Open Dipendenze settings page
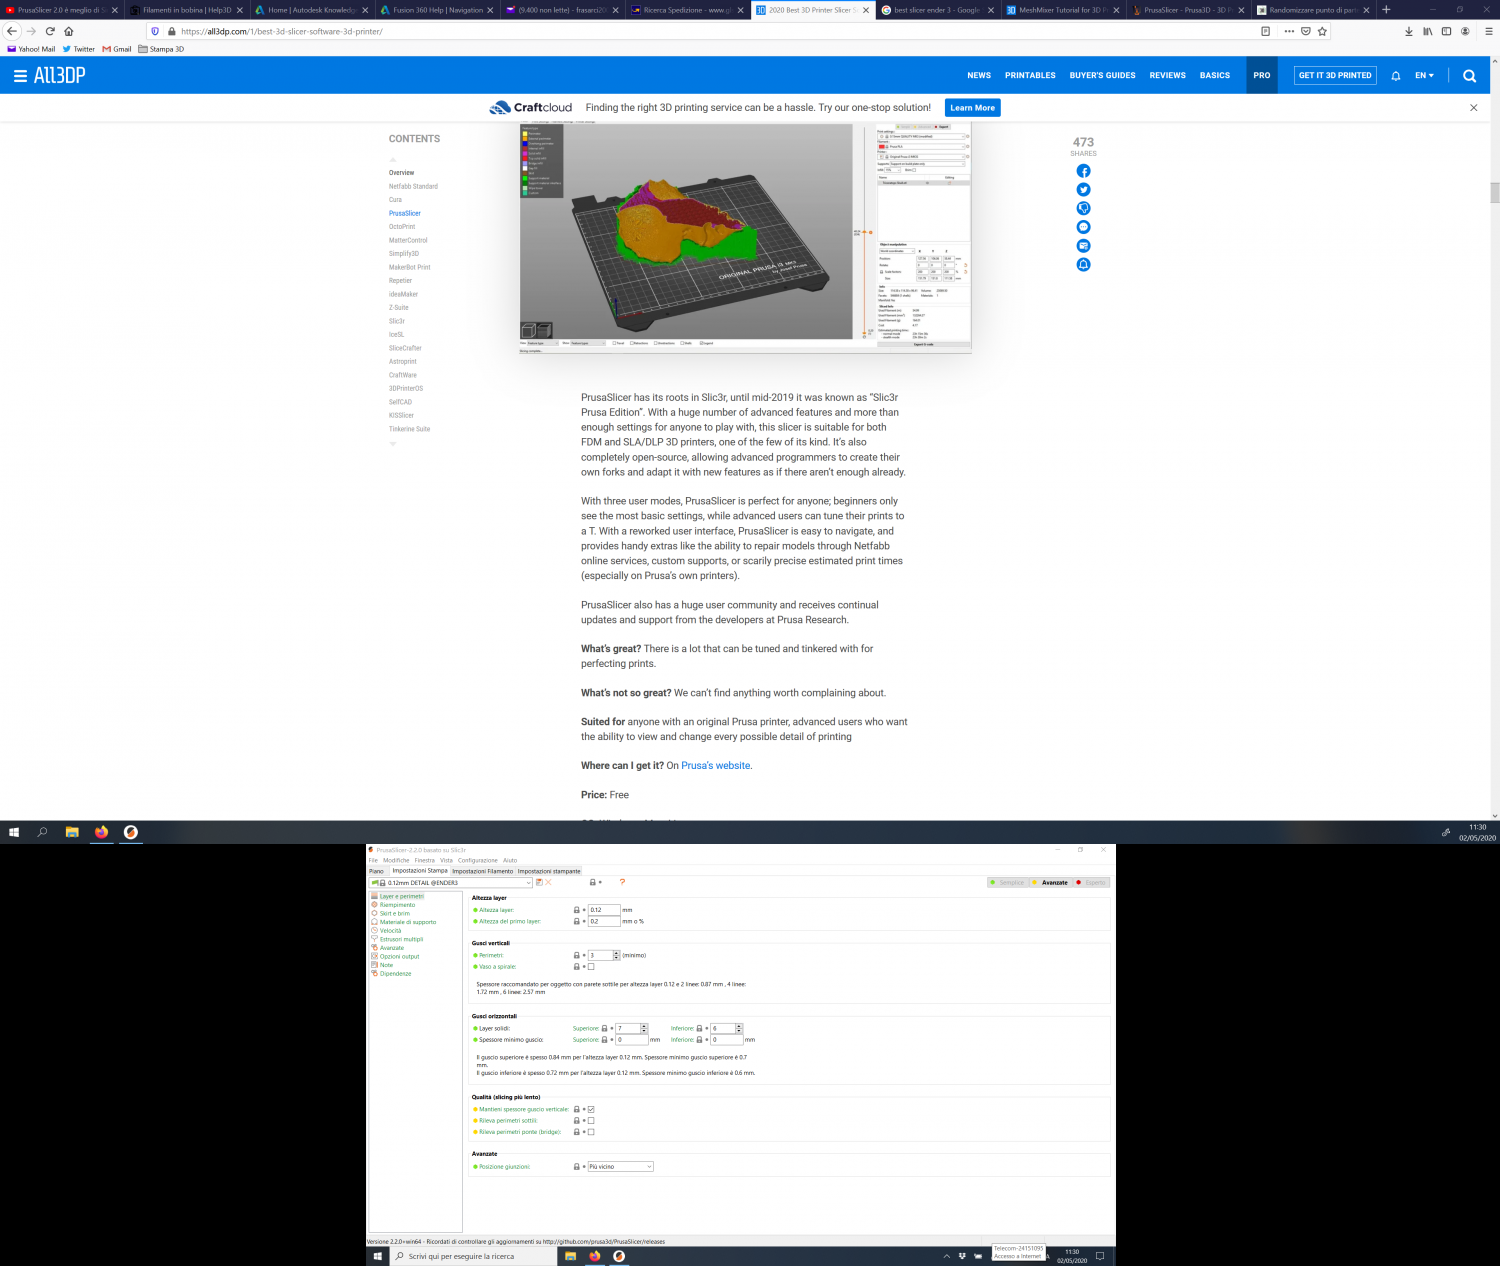 click(x=395, y=974)
